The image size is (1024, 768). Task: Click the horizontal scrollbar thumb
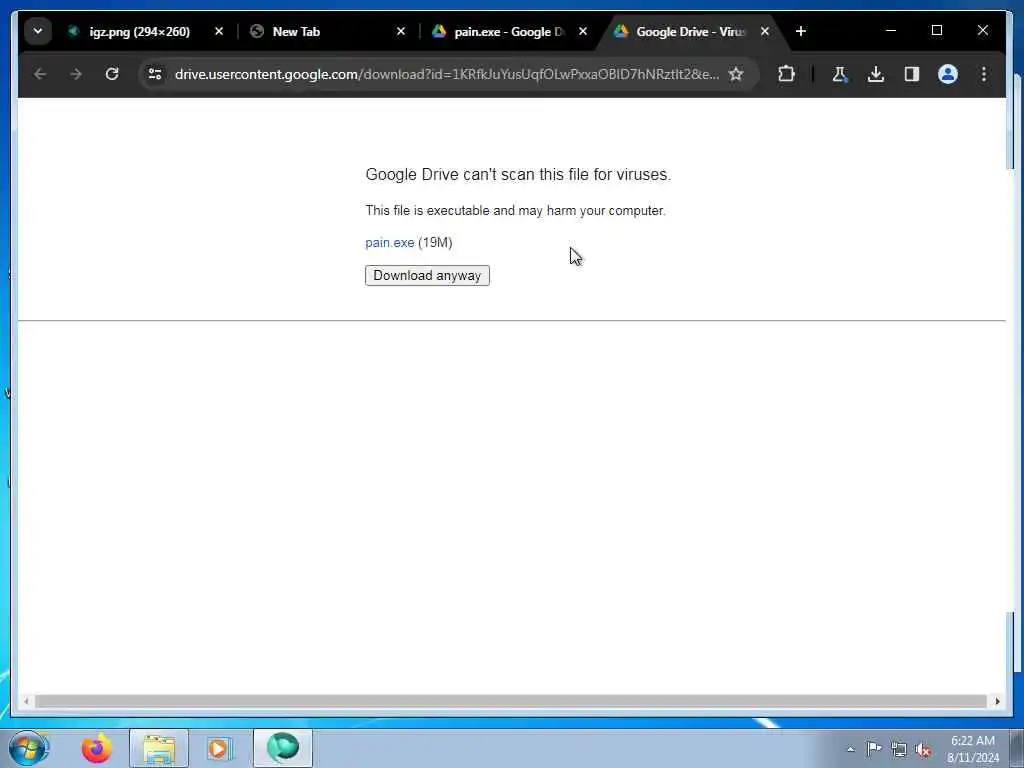tap(511, 701)
